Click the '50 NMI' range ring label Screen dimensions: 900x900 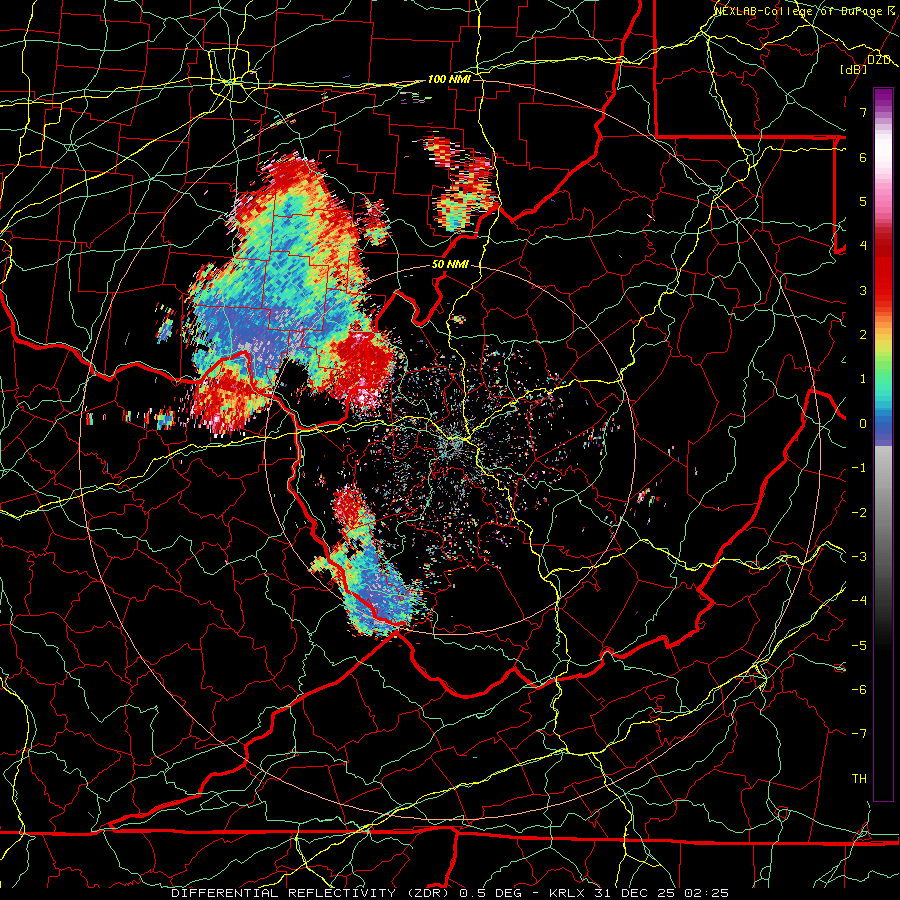coord(451,265)
